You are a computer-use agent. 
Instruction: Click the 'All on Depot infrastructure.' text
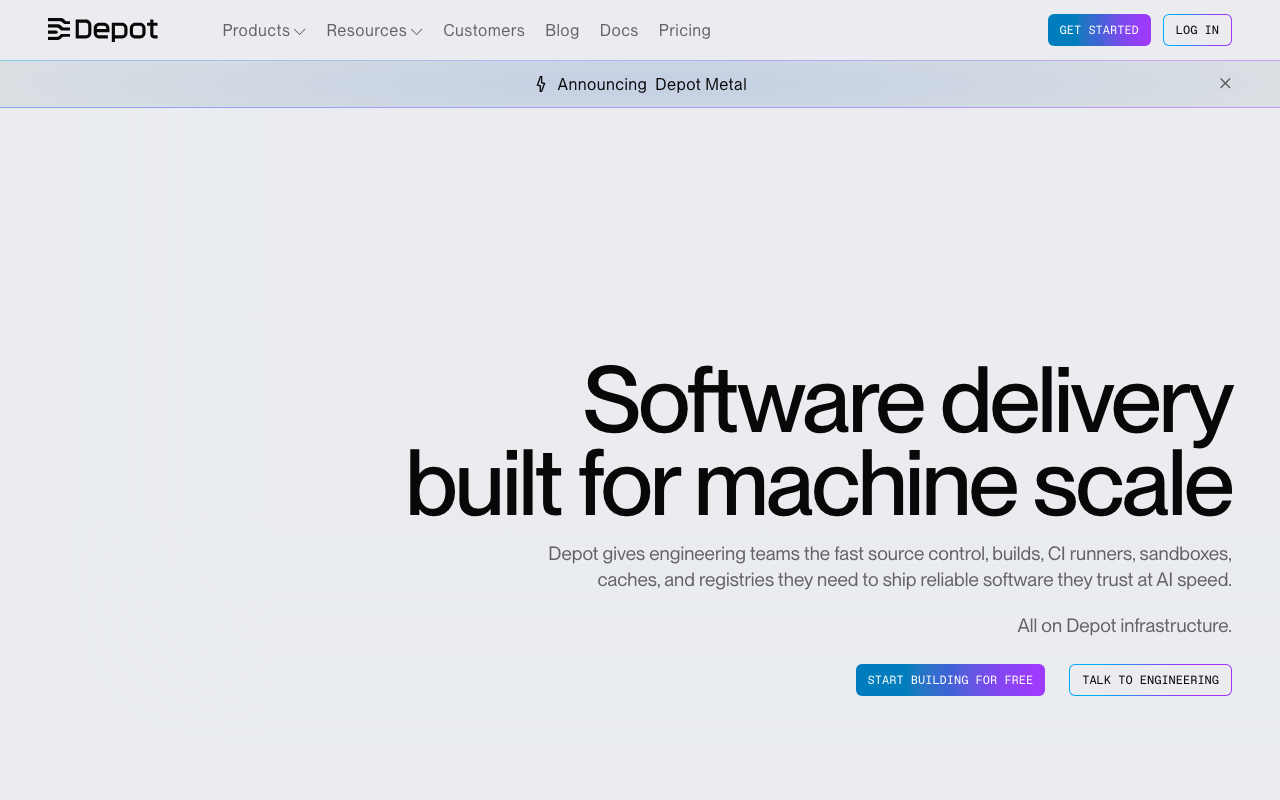click(1124, 626)
